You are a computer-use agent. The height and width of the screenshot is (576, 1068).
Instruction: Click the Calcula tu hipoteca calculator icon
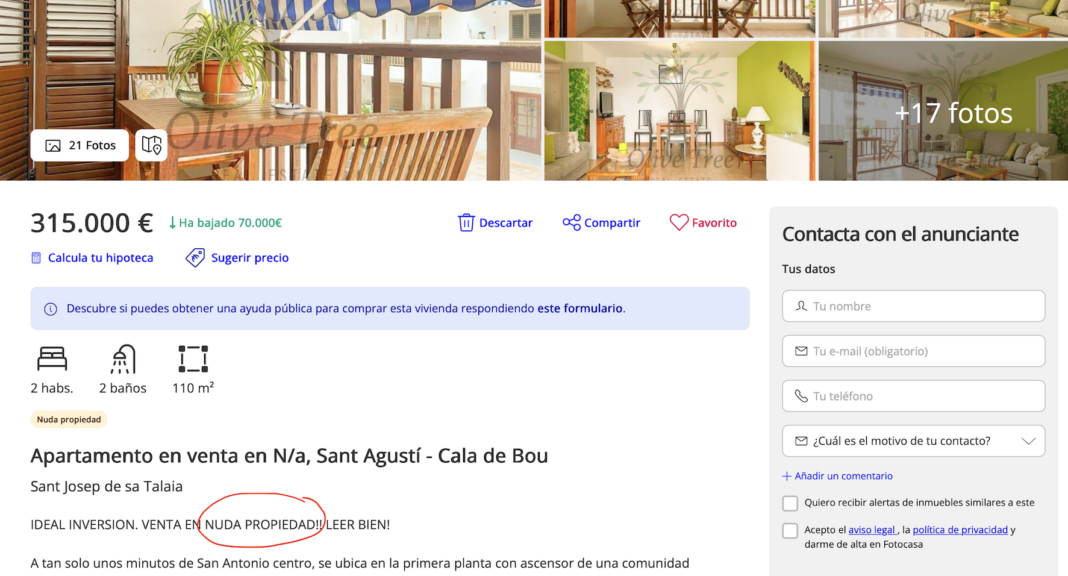pyautogui.click(x=36, y=258)
